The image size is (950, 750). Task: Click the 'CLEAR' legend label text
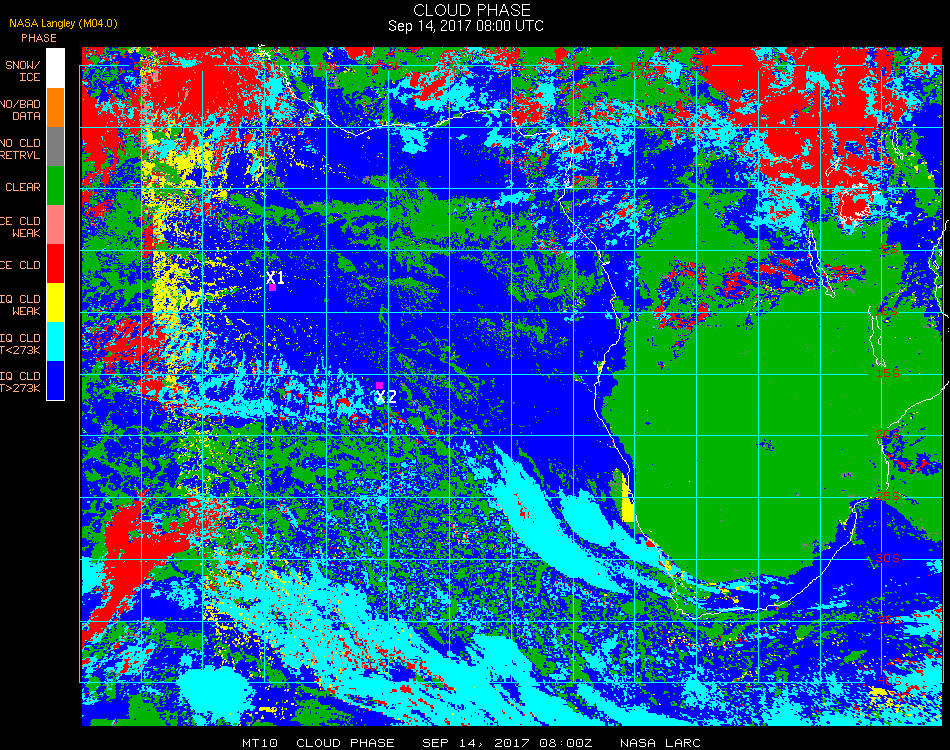coord(23,187)
